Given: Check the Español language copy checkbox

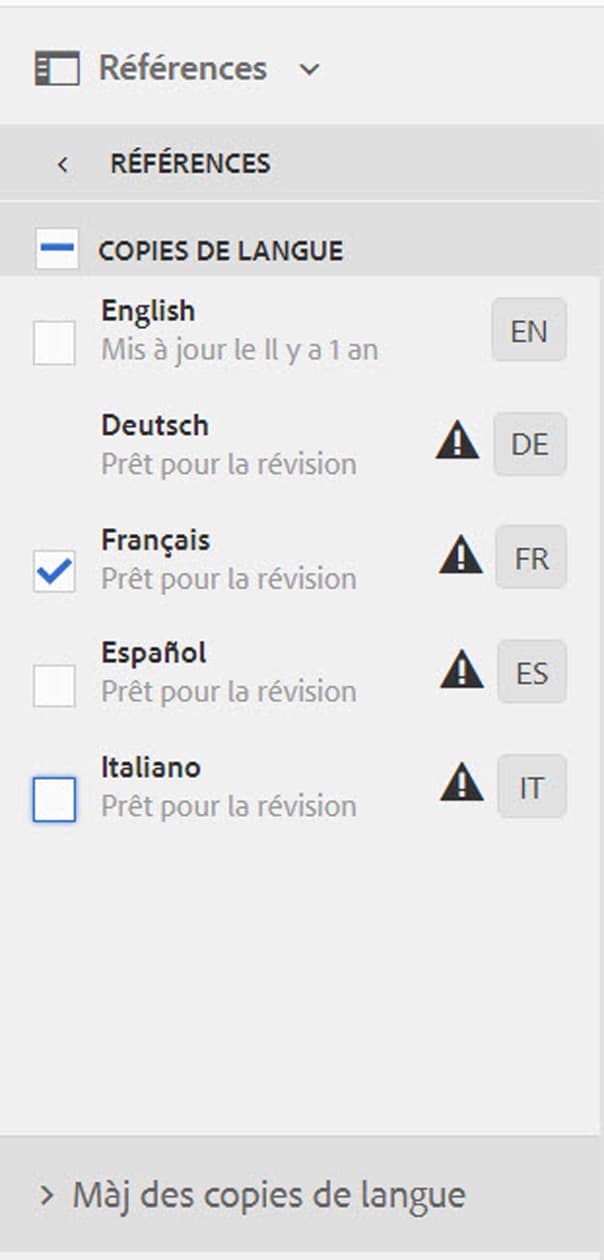Looking at the screenshot, I should [x=54, y=686].
